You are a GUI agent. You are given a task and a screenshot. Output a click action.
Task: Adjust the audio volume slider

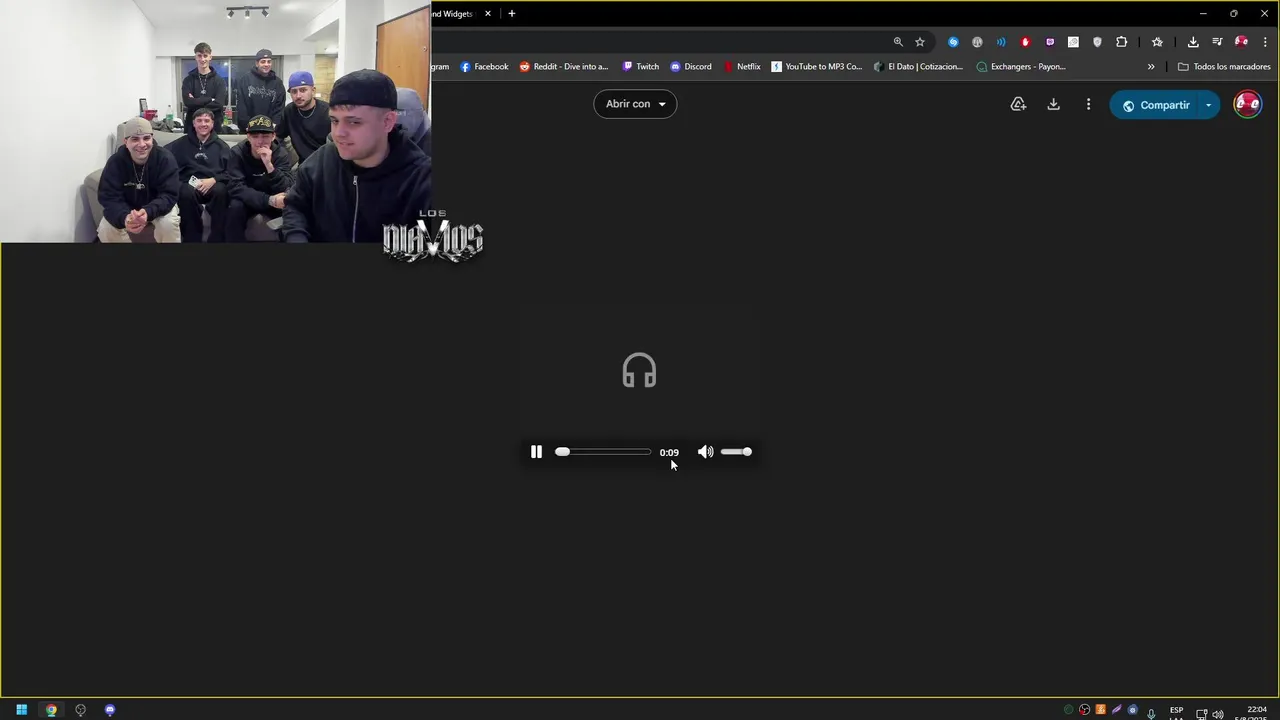736,452
